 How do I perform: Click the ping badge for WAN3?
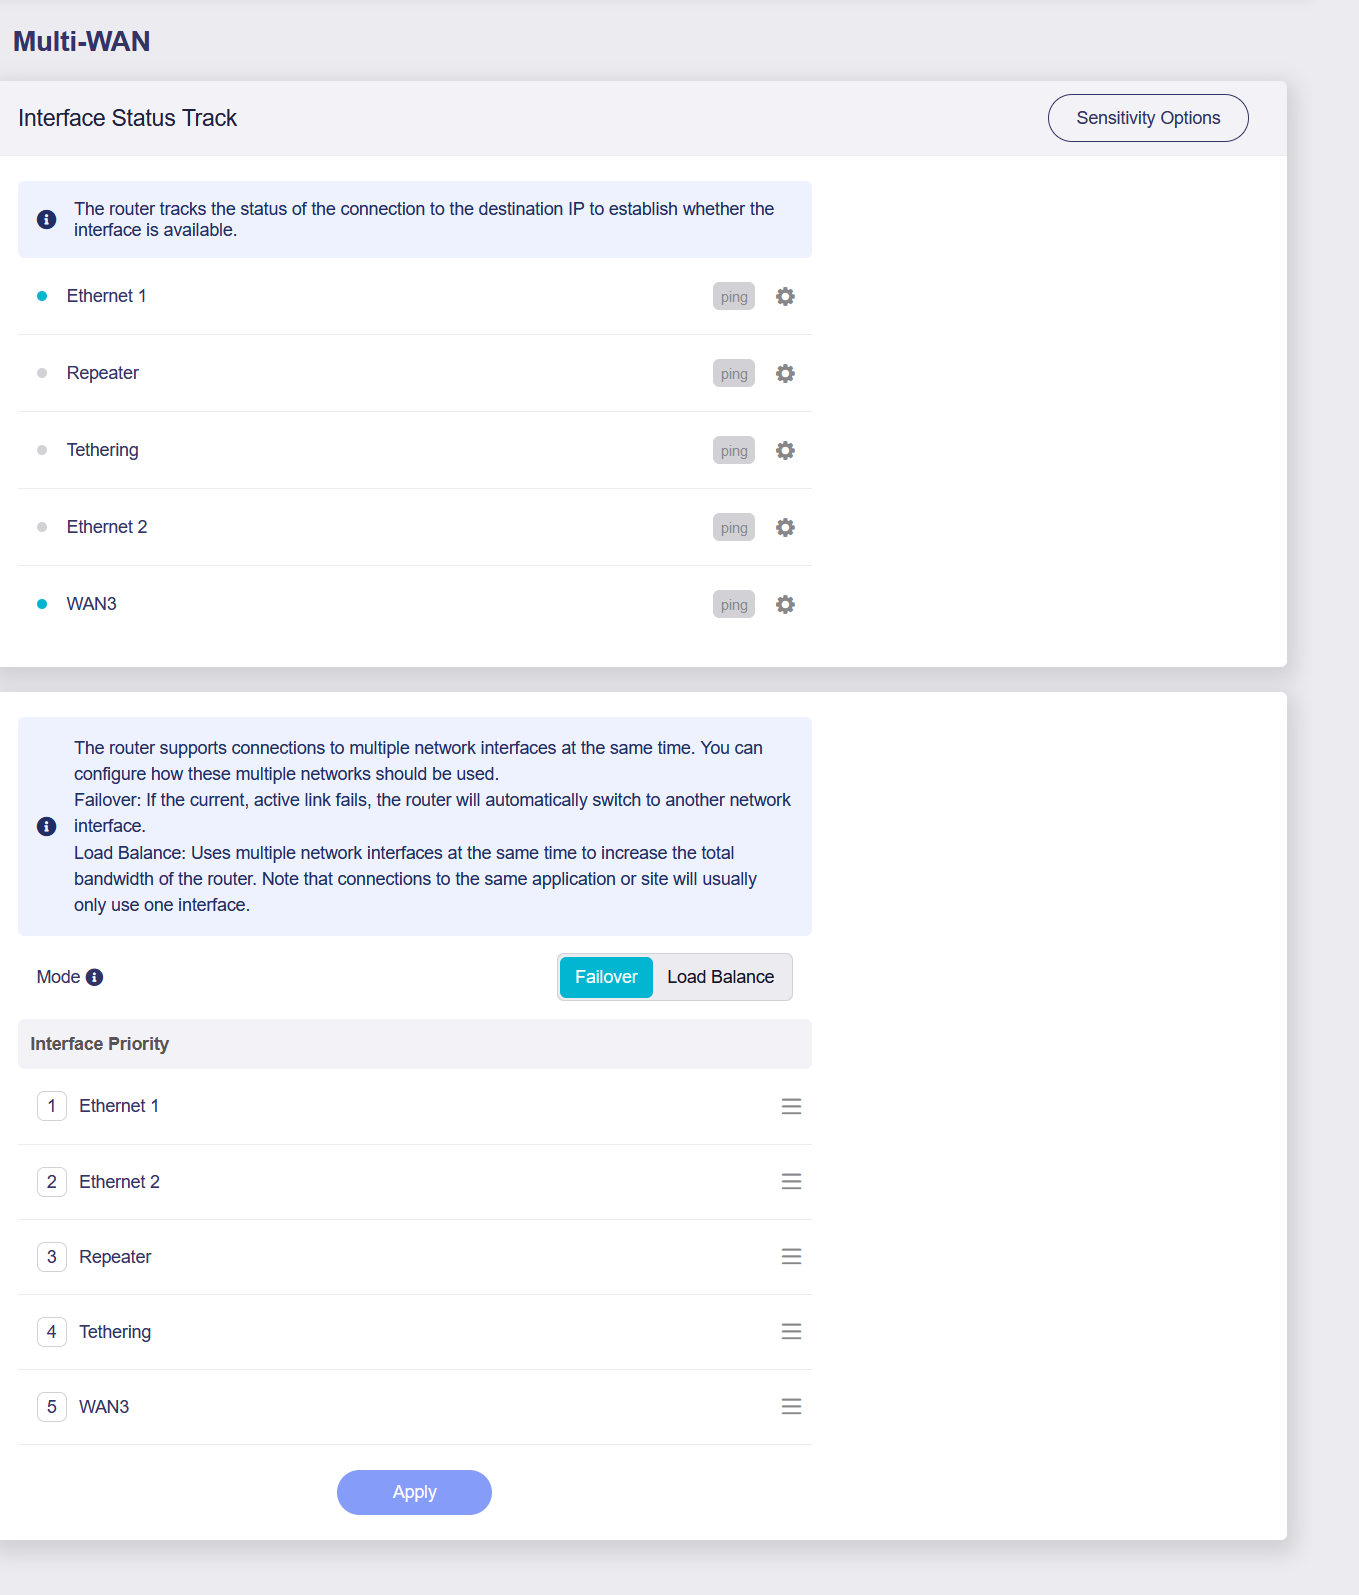733,605
